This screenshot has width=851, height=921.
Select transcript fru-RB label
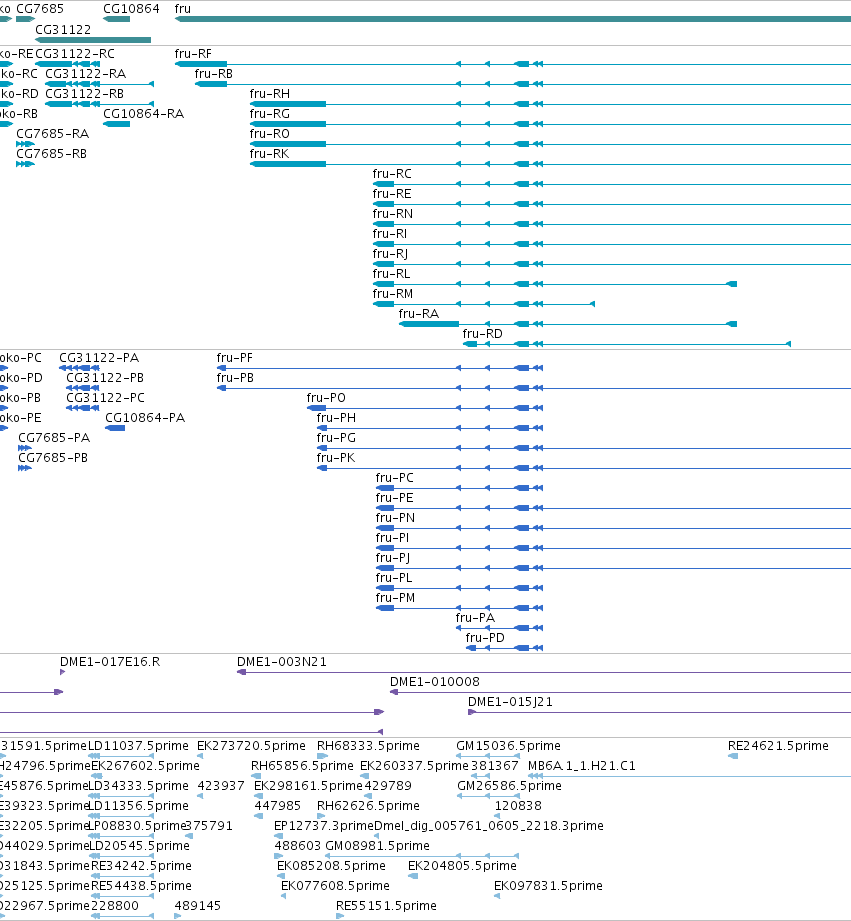tap(213, 73)
